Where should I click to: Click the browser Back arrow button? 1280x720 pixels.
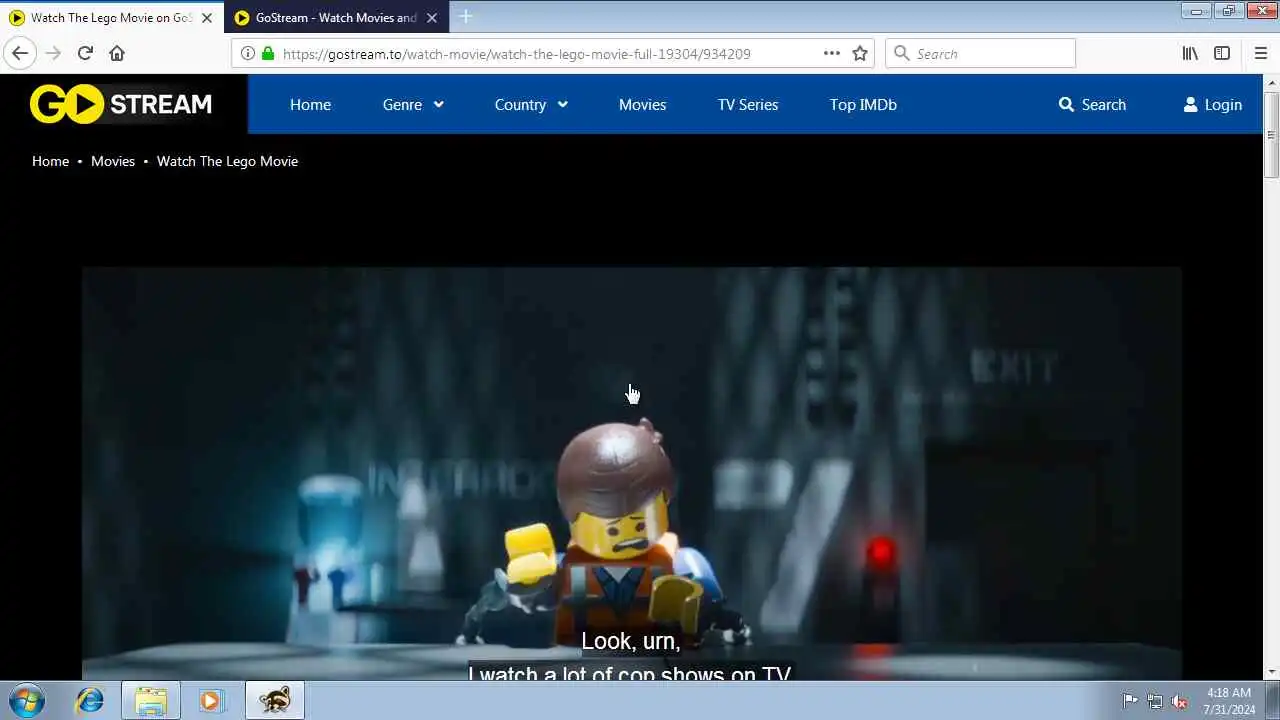pos(20,53)
